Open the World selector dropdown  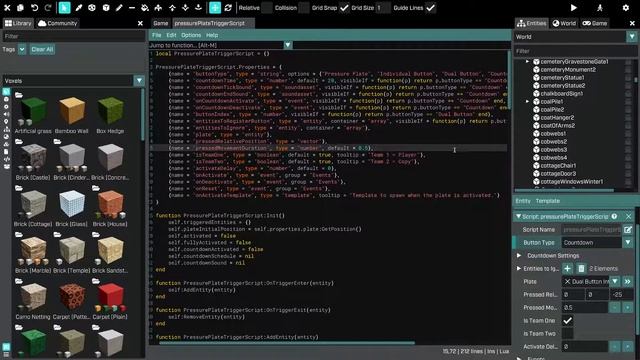(632, 37)
